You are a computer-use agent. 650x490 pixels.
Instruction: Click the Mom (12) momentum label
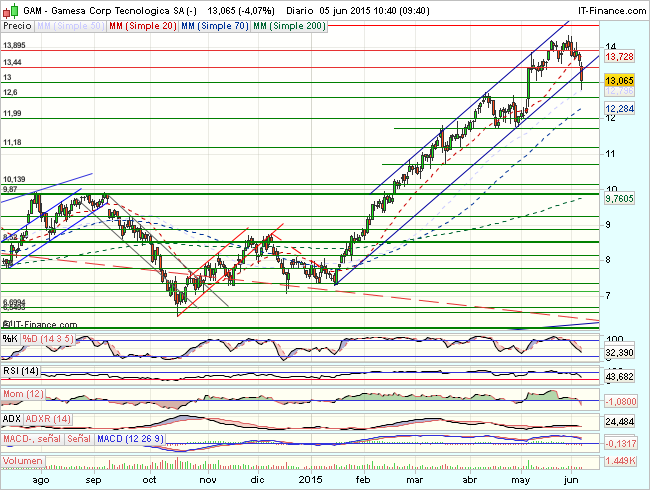tap(22, 395)
